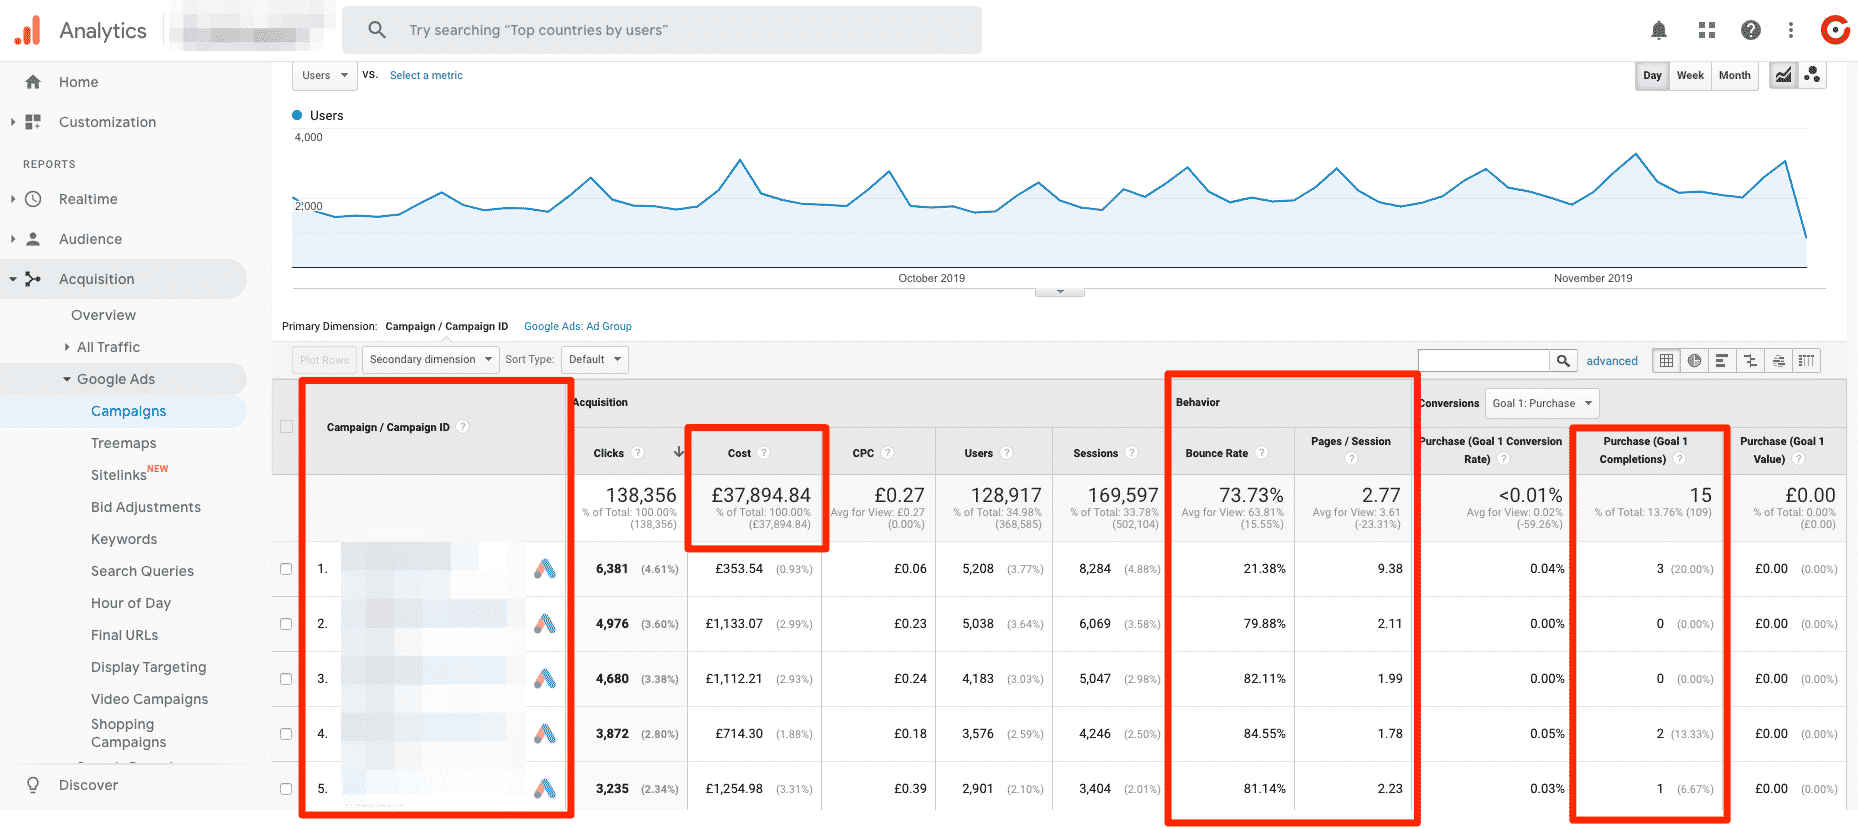Screen dimensions: 1858x827
Task: Switch to motion chart view
Action: (1812, 75)
